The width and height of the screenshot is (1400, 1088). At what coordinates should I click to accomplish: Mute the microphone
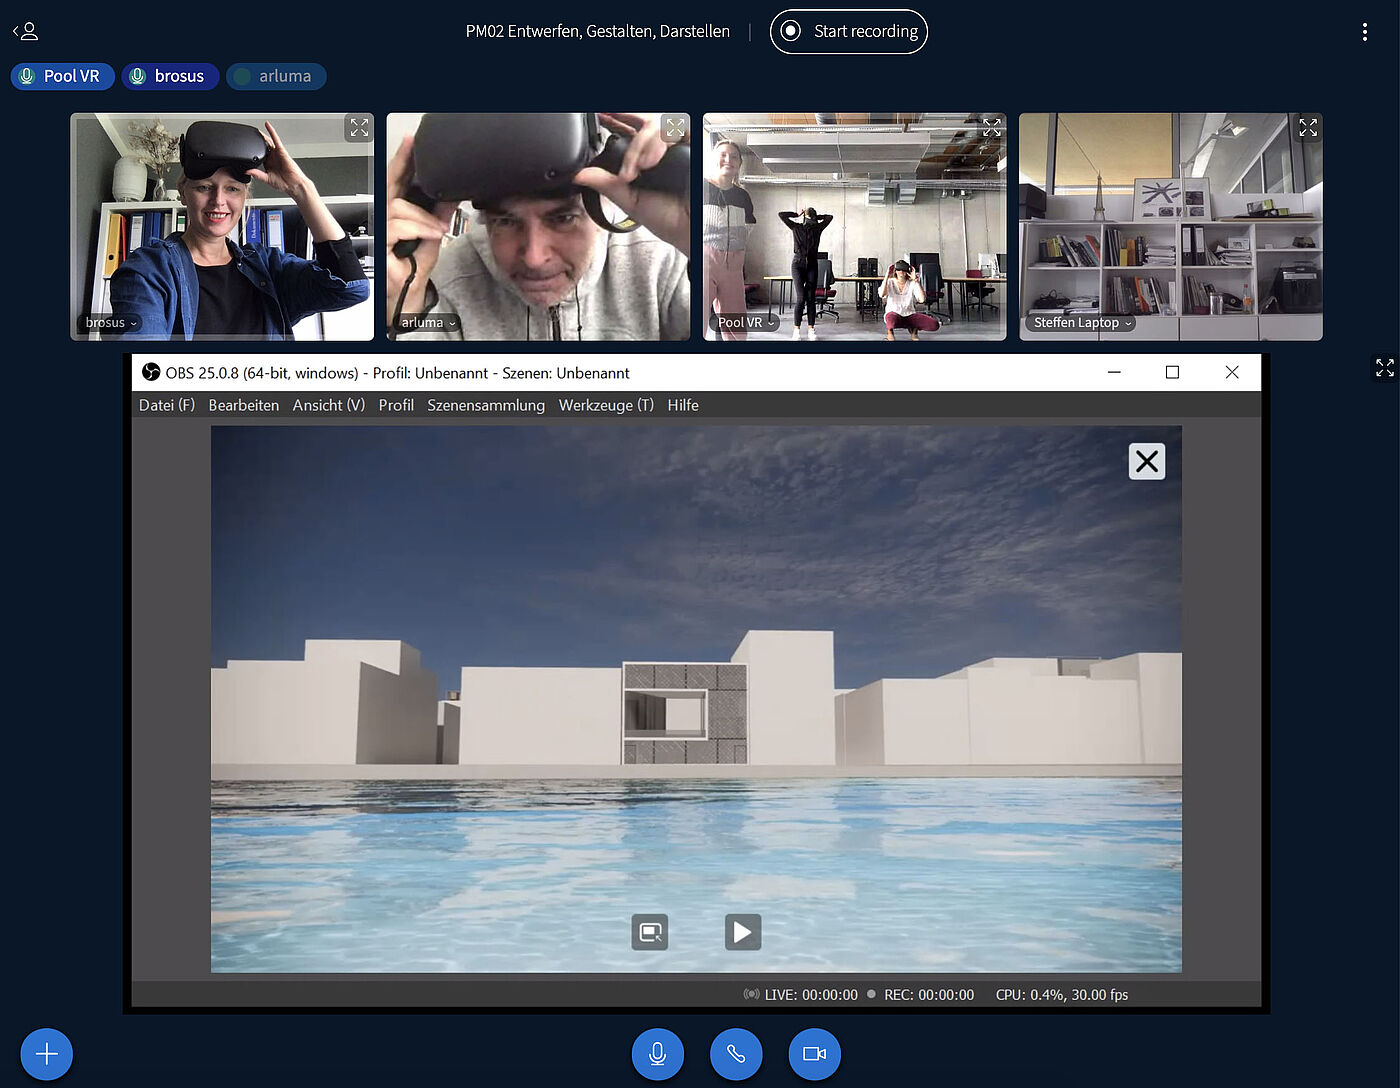(x=658, y=1054)
